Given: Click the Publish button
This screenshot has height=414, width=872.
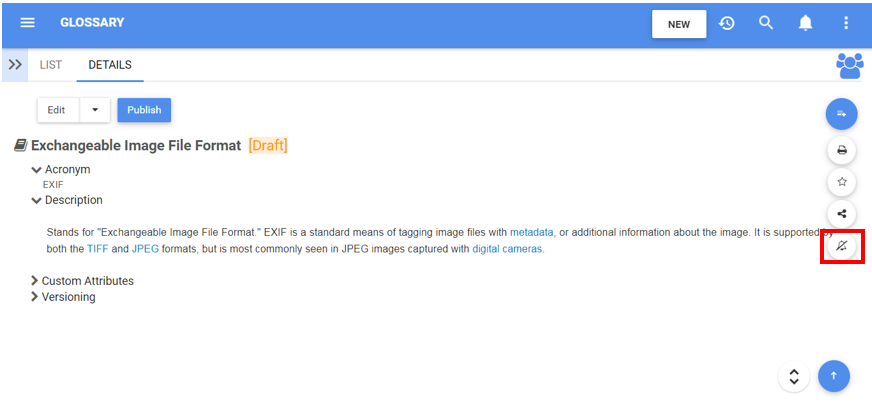Looking at the screenshot, I should pos(144,110).
